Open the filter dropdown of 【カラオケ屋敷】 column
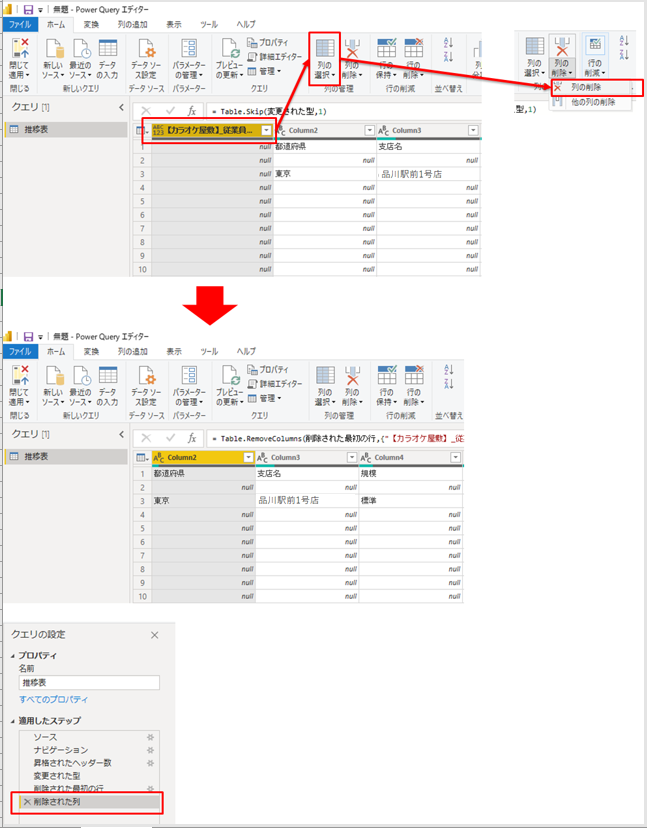 [x=266, y=130]
